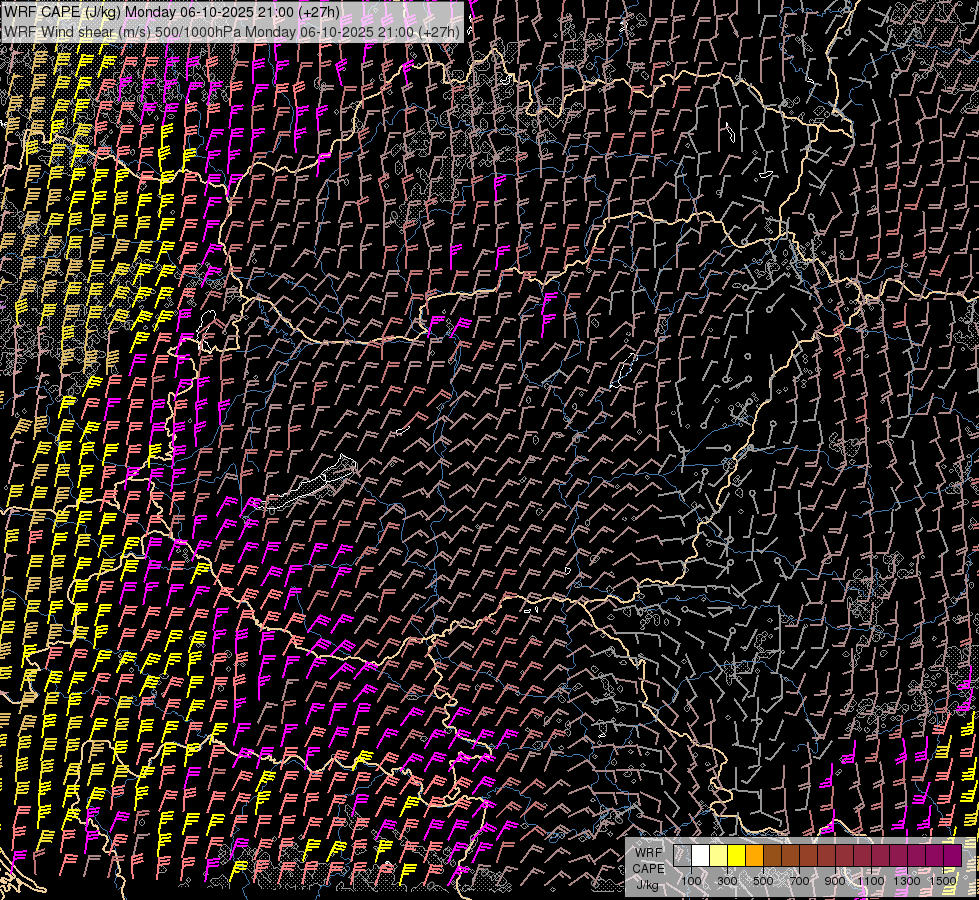
Task: Pick the white swatch in the CAPE legend
Action: [700, 855]
